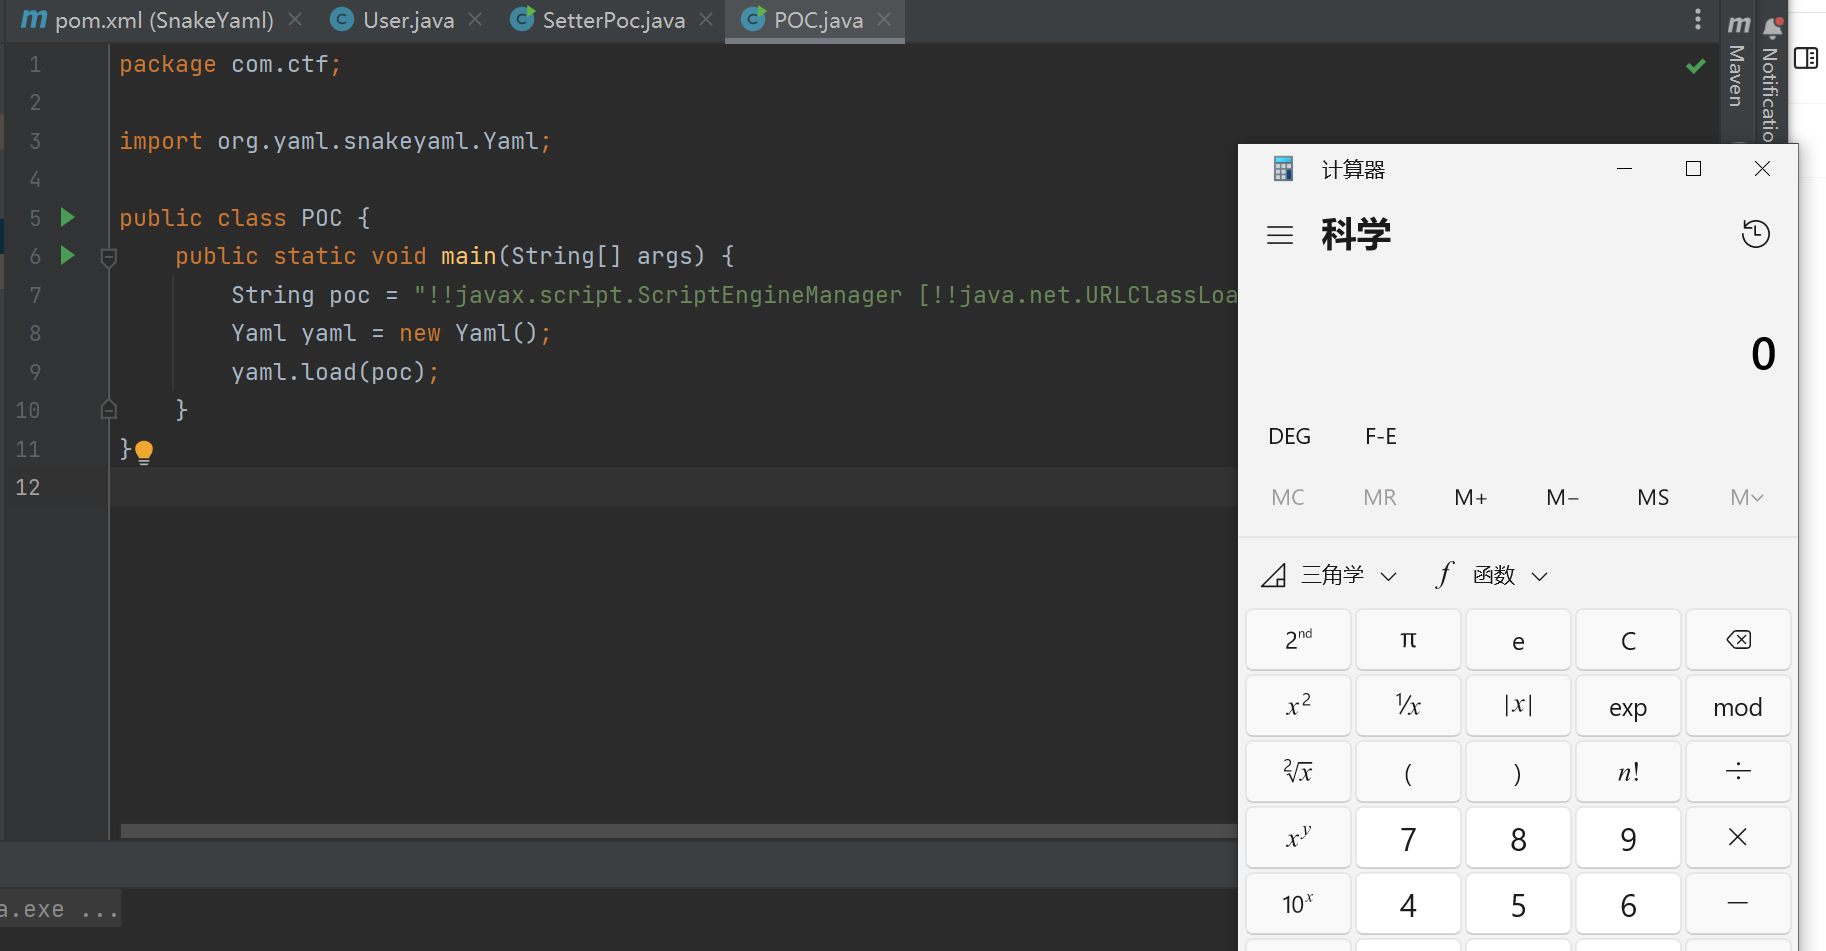Image resolution: width=1826 pixels, height=951 pixels.
Task: Close the SetterPoc.java tab
Action: coord(706,19)
